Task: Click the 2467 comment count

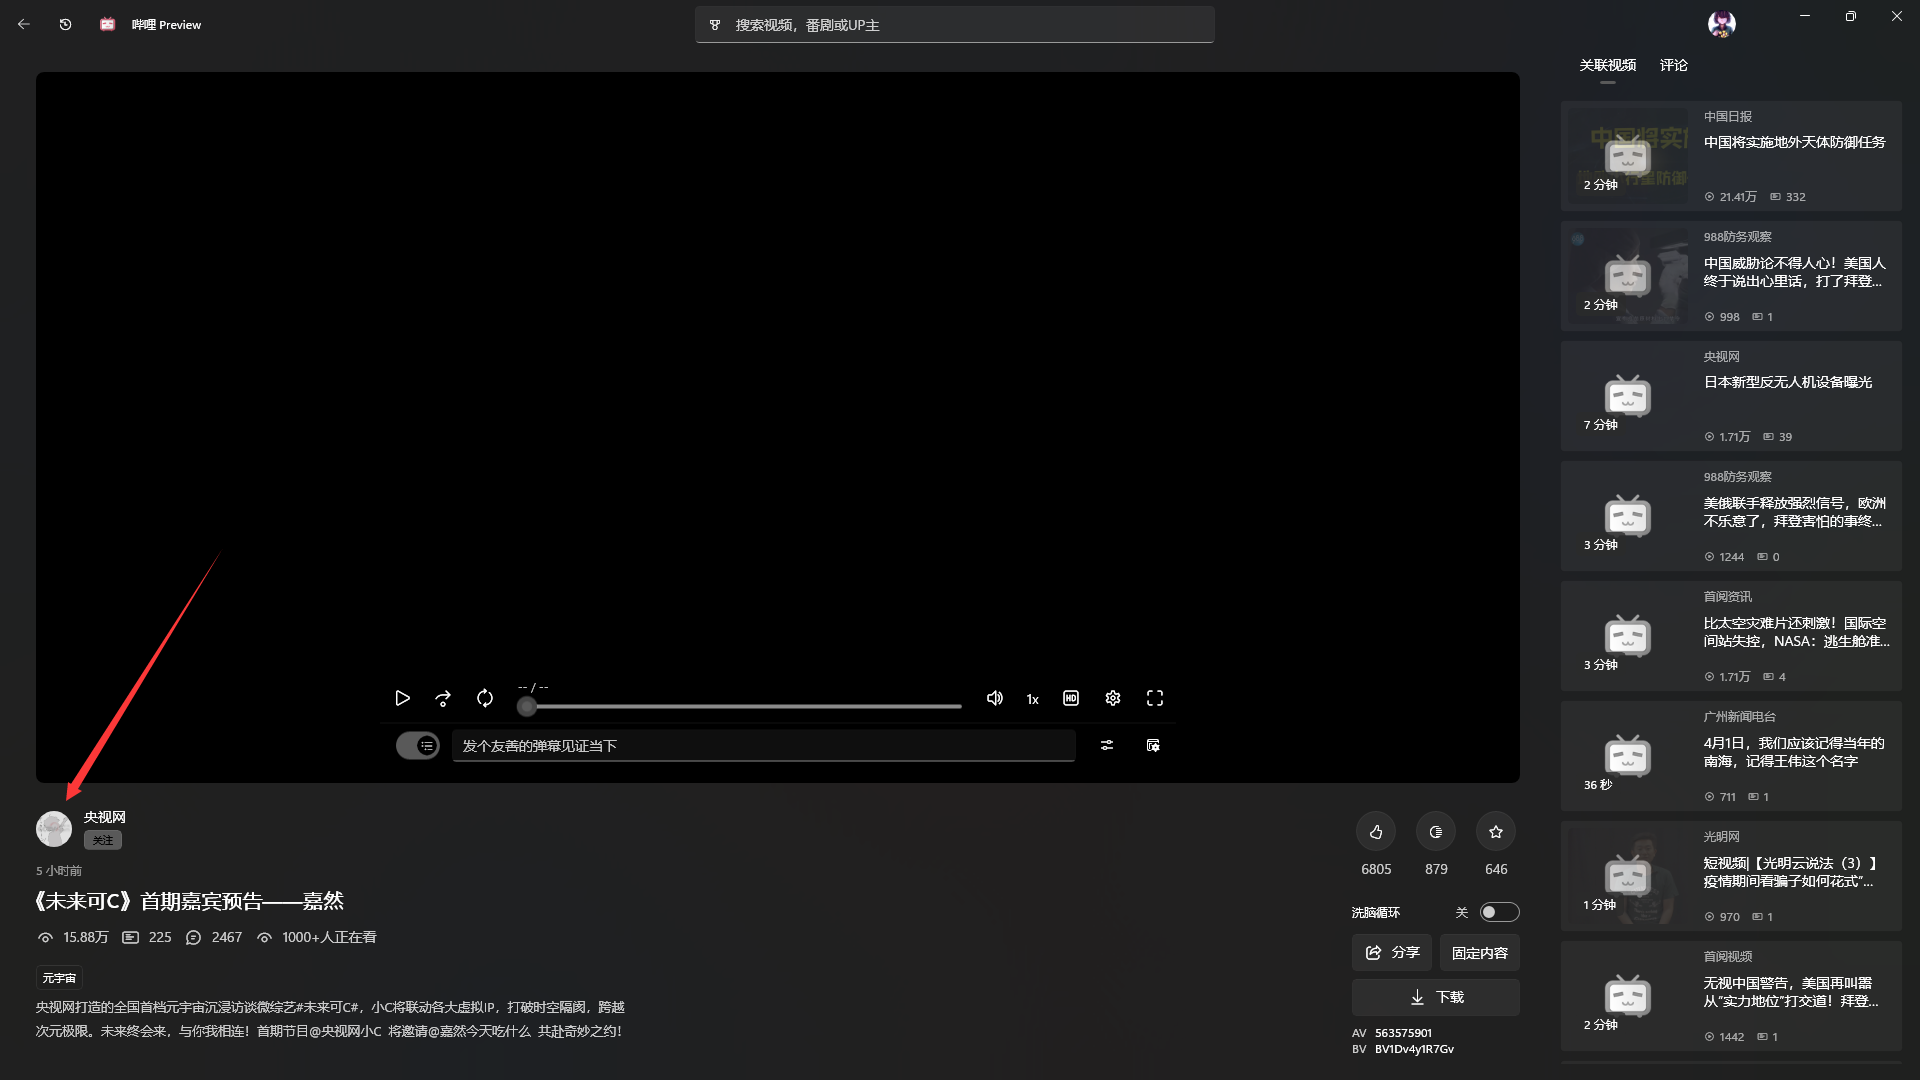Action: tap(227, 937)
